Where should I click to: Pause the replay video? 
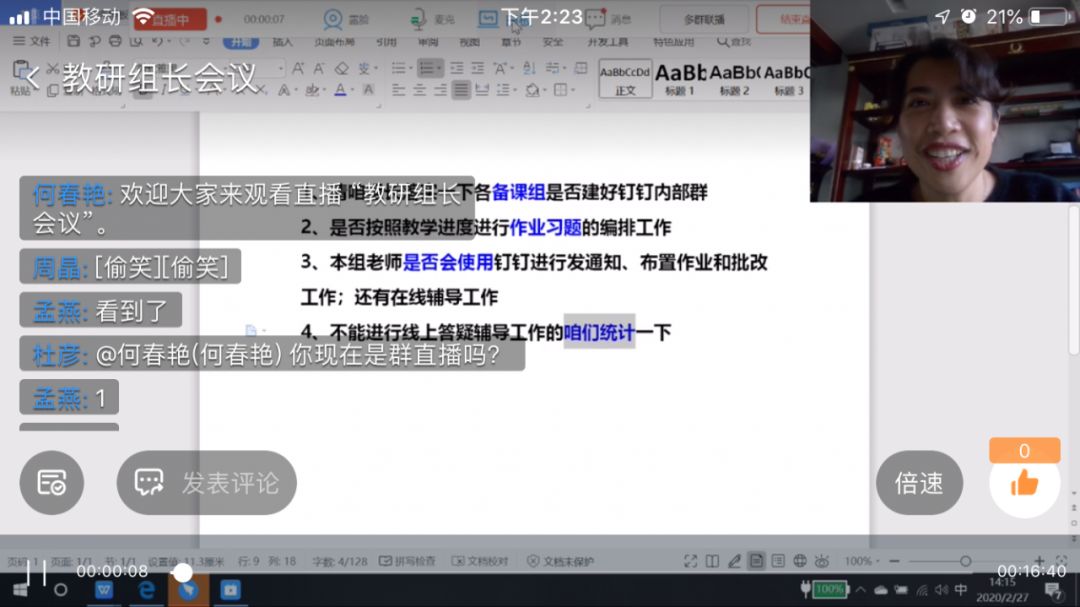coord(37,572)
